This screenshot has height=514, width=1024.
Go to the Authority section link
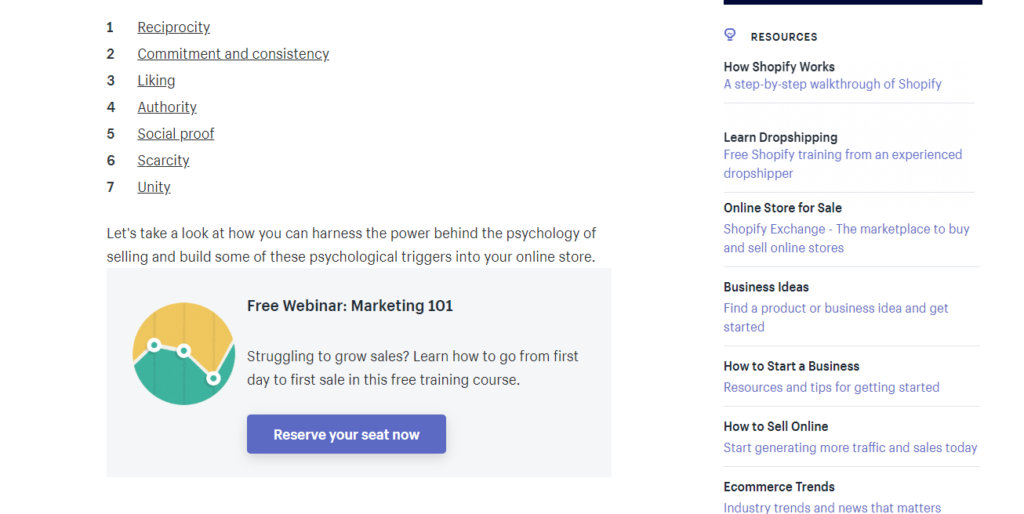(167, 107)
